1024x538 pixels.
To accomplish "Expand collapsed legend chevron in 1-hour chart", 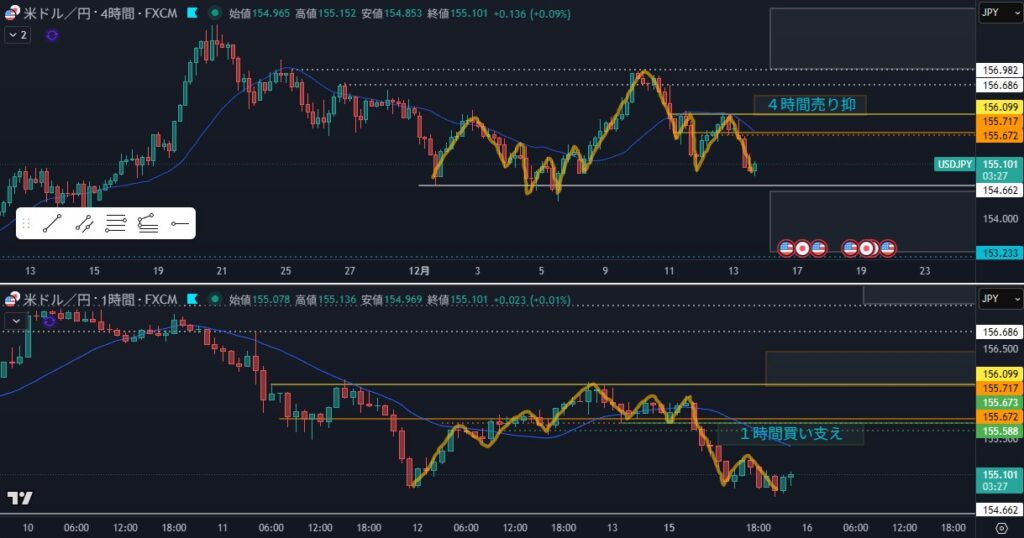I will click(14, 319).
